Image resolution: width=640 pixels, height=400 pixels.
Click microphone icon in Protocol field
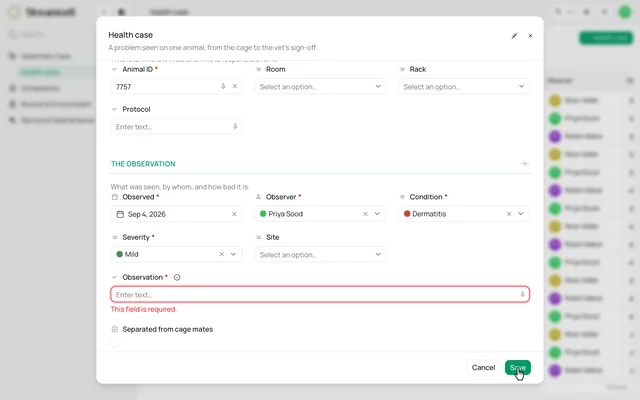235,127
